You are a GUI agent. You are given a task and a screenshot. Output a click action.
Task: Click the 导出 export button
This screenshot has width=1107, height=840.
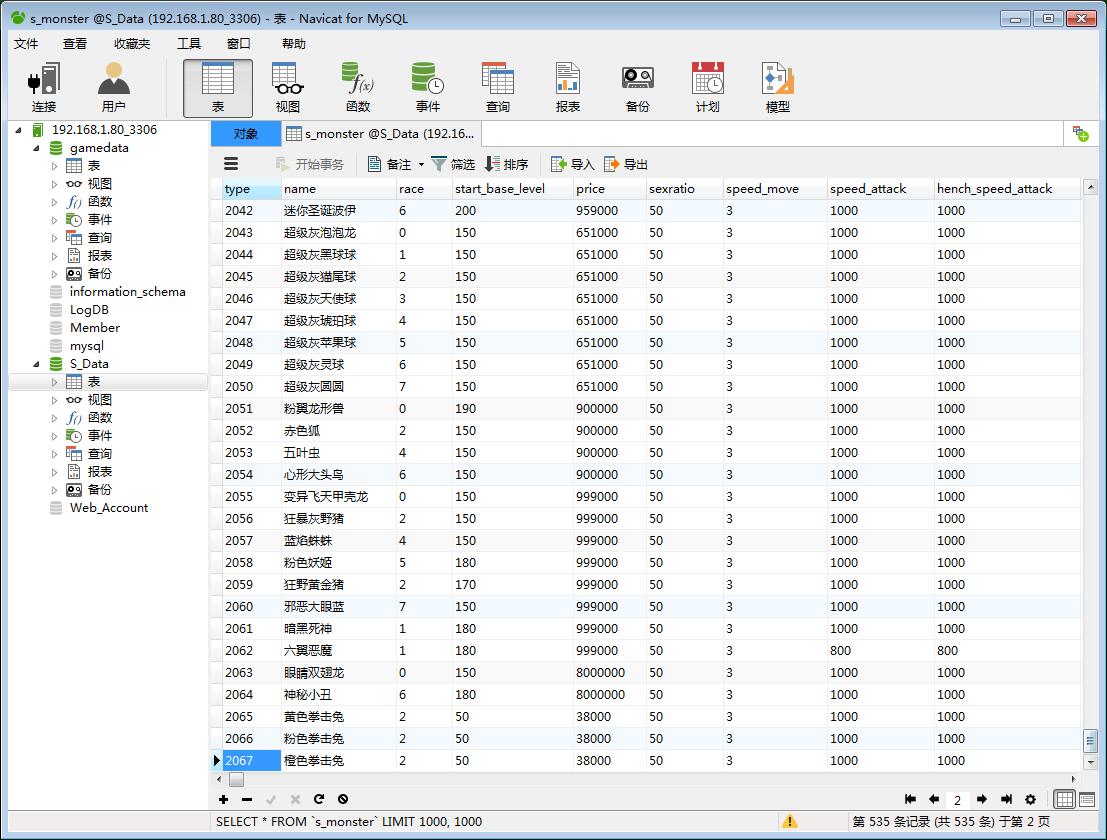coord(626,164)
